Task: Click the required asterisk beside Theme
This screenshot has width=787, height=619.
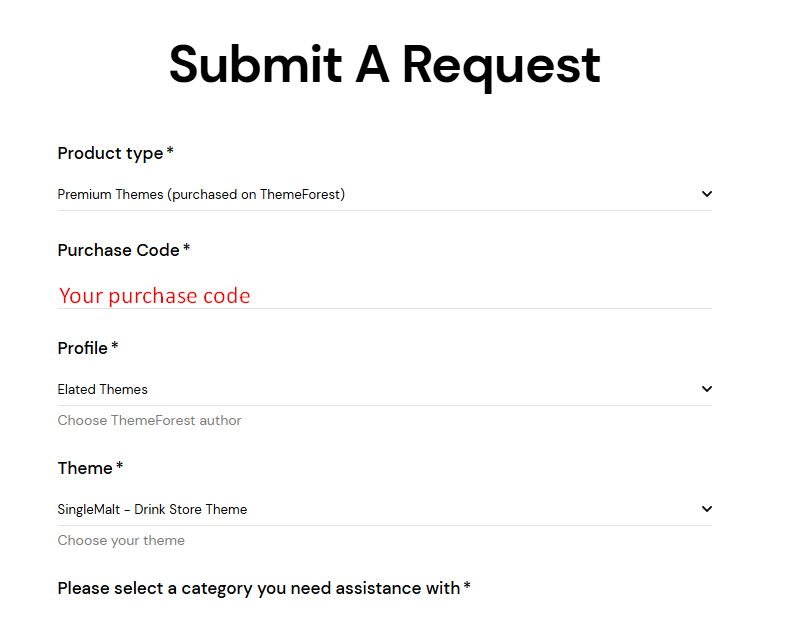Action: point(120,467)
